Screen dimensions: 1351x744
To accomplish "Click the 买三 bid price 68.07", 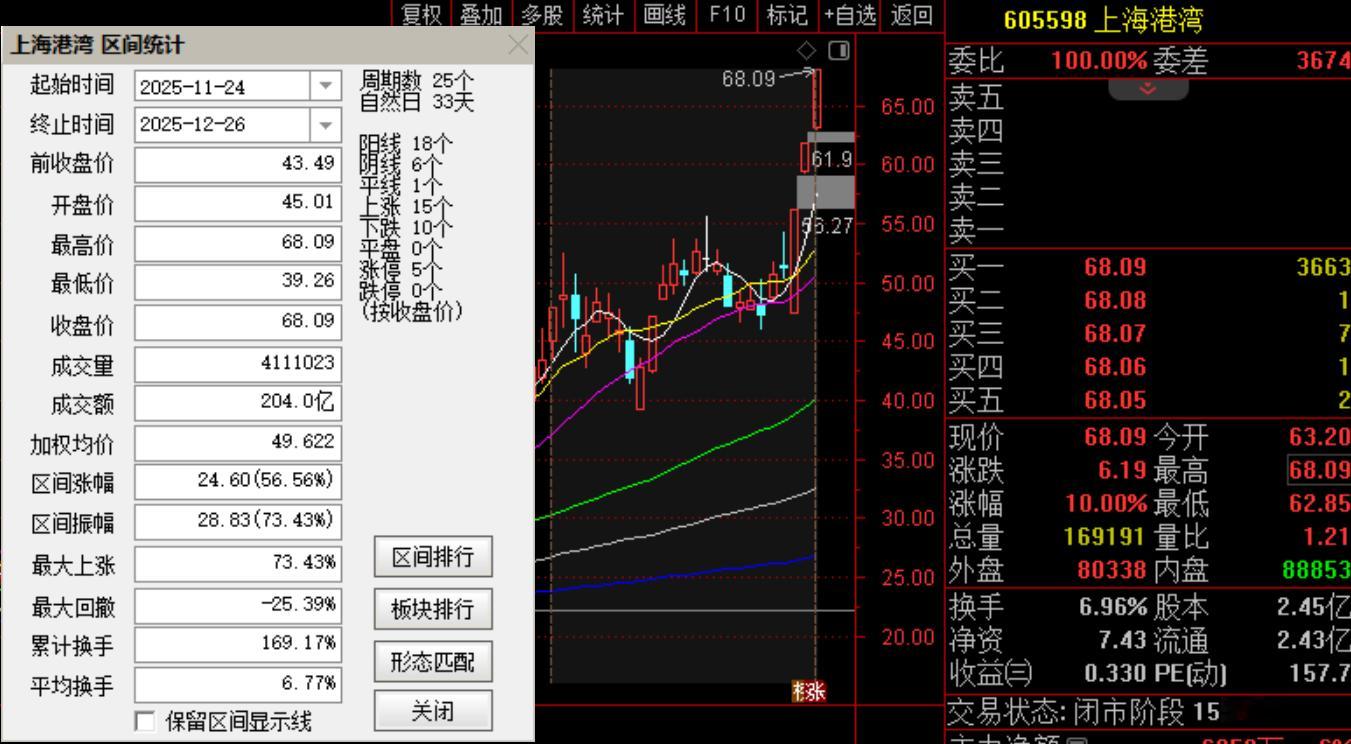I will pos(1115,333).
